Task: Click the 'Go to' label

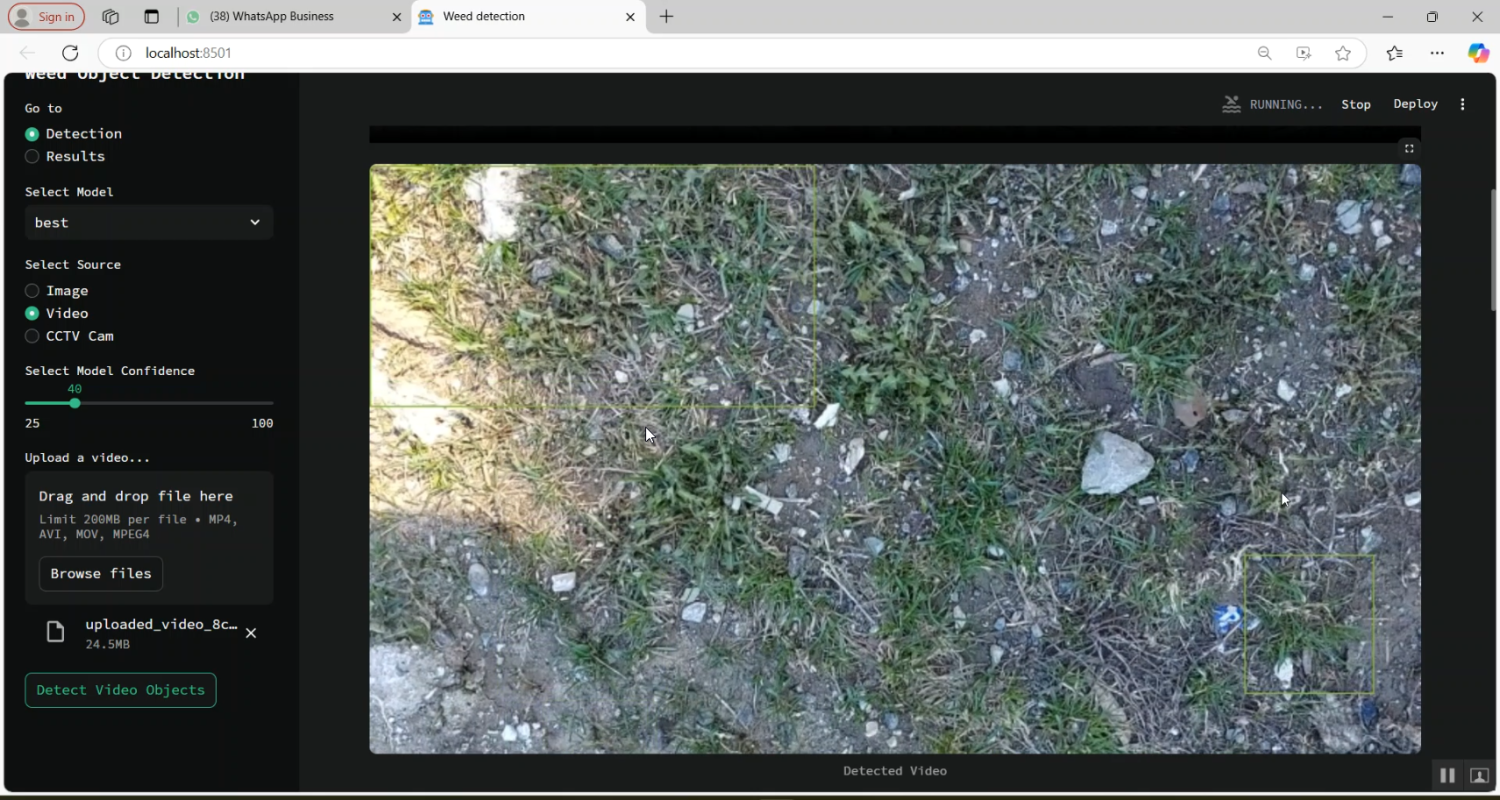Action: 43,108
